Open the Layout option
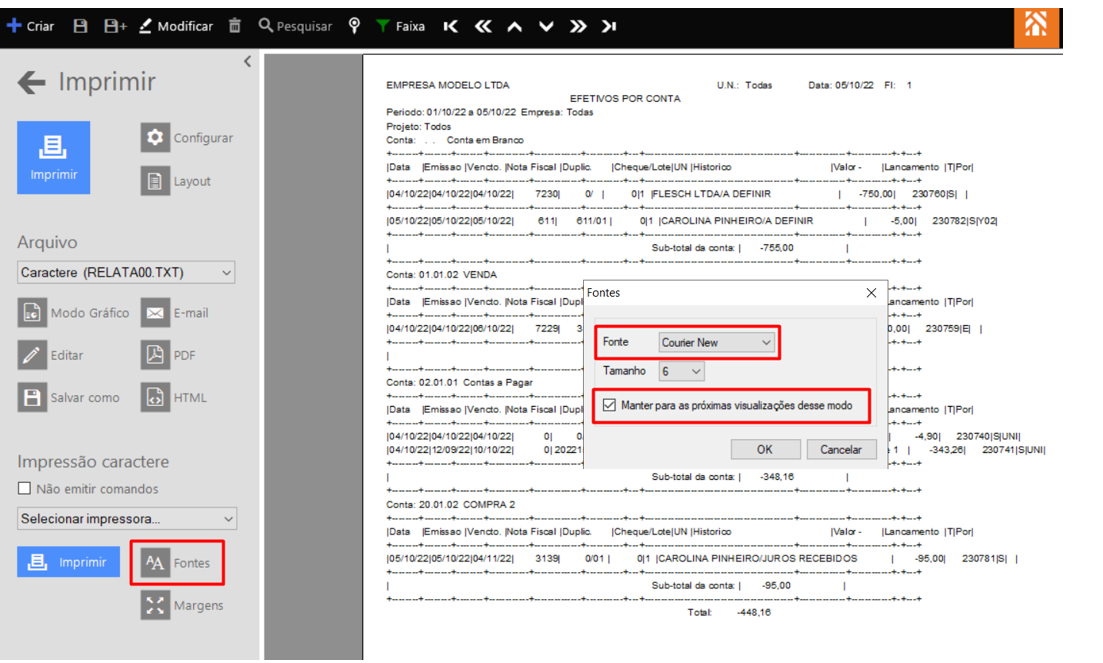Image resolution: width=1103 pixels, height=663 pixels. (176, 181)
